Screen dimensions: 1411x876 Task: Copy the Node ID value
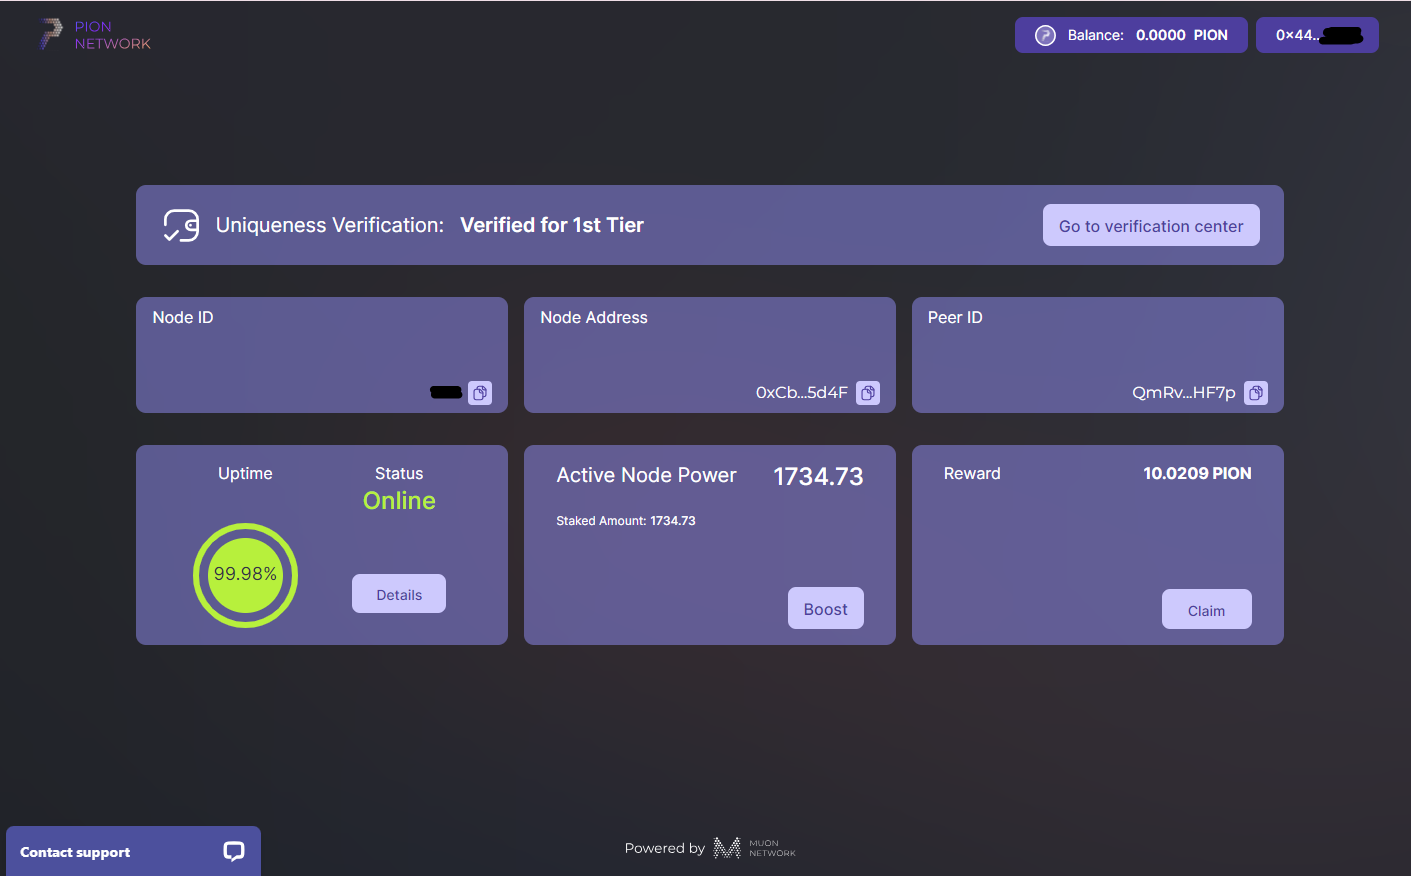[x=480, y=393]
